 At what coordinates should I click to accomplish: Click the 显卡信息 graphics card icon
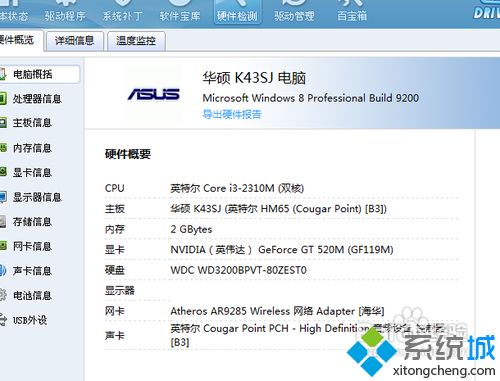click(3, 172)
